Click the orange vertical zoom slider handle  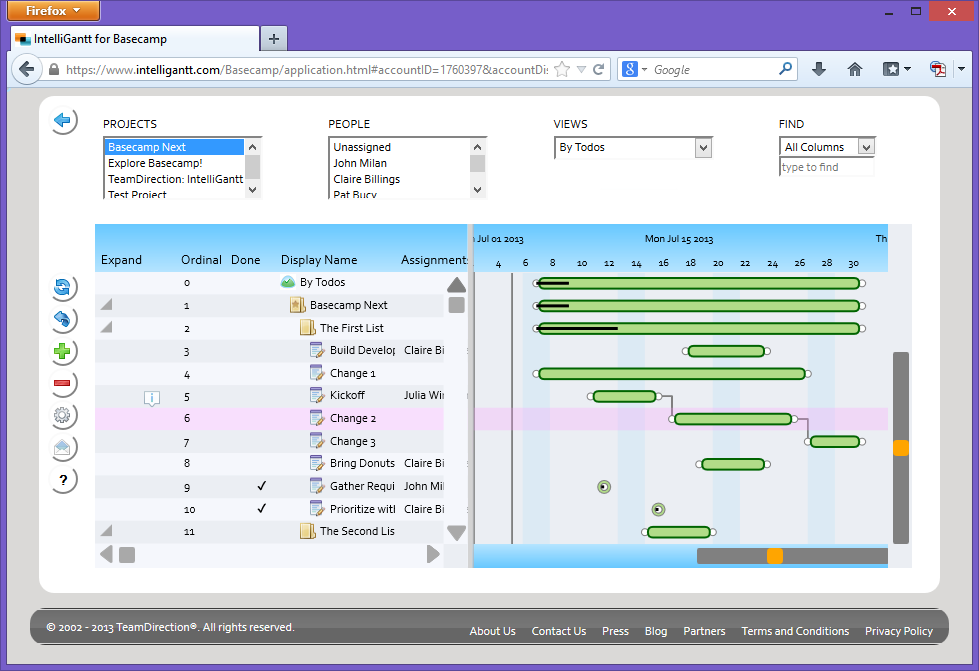click(x=900, y=448)
